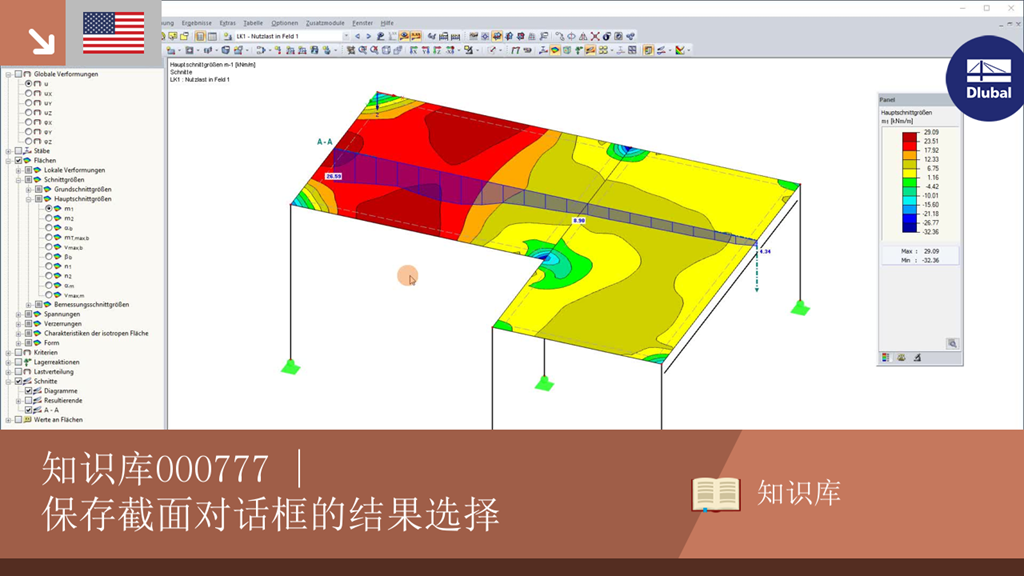Image resolution: width=1024 pixels, height=576 pixels.
Task: Select radio button n2
Action: click(x=49, y=276)
